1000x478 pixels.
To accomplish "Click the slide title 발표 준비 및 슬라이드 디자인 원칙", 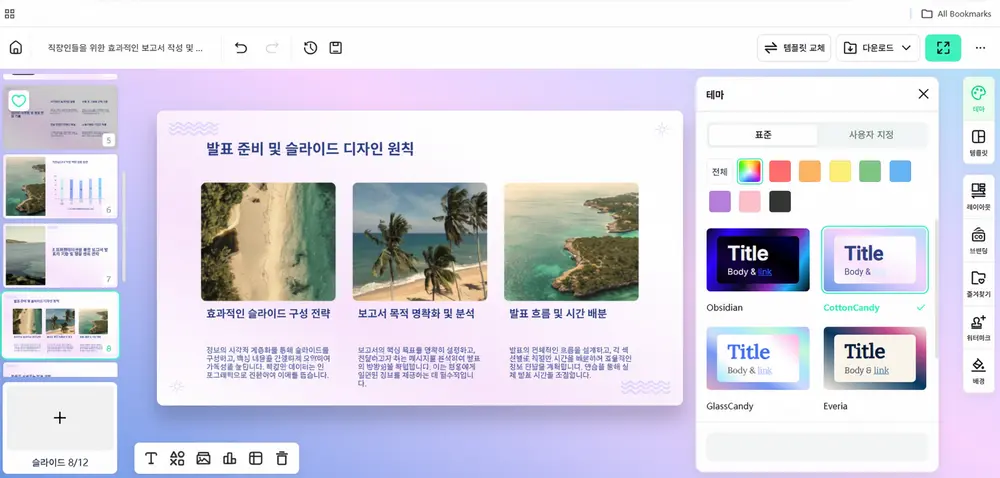I will [310, 148].
